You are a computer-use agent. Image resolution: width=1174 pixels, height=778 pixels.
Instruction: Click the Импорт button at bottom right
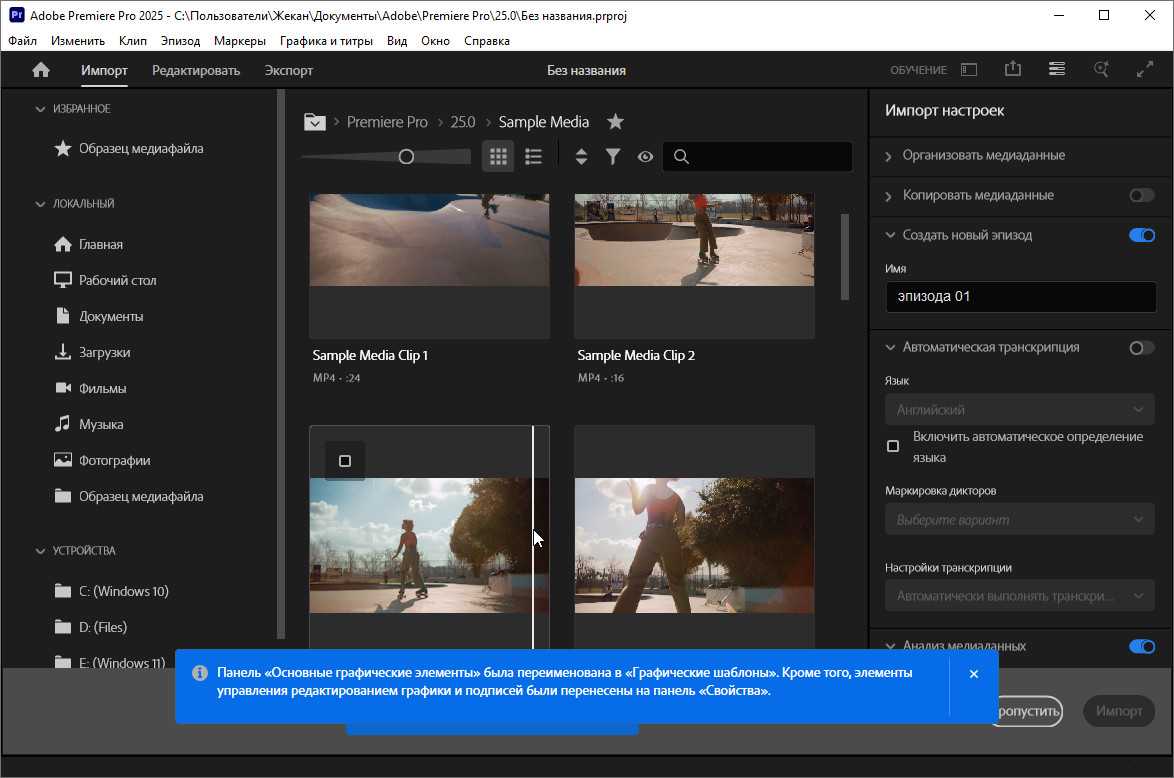coord(1118,711)
